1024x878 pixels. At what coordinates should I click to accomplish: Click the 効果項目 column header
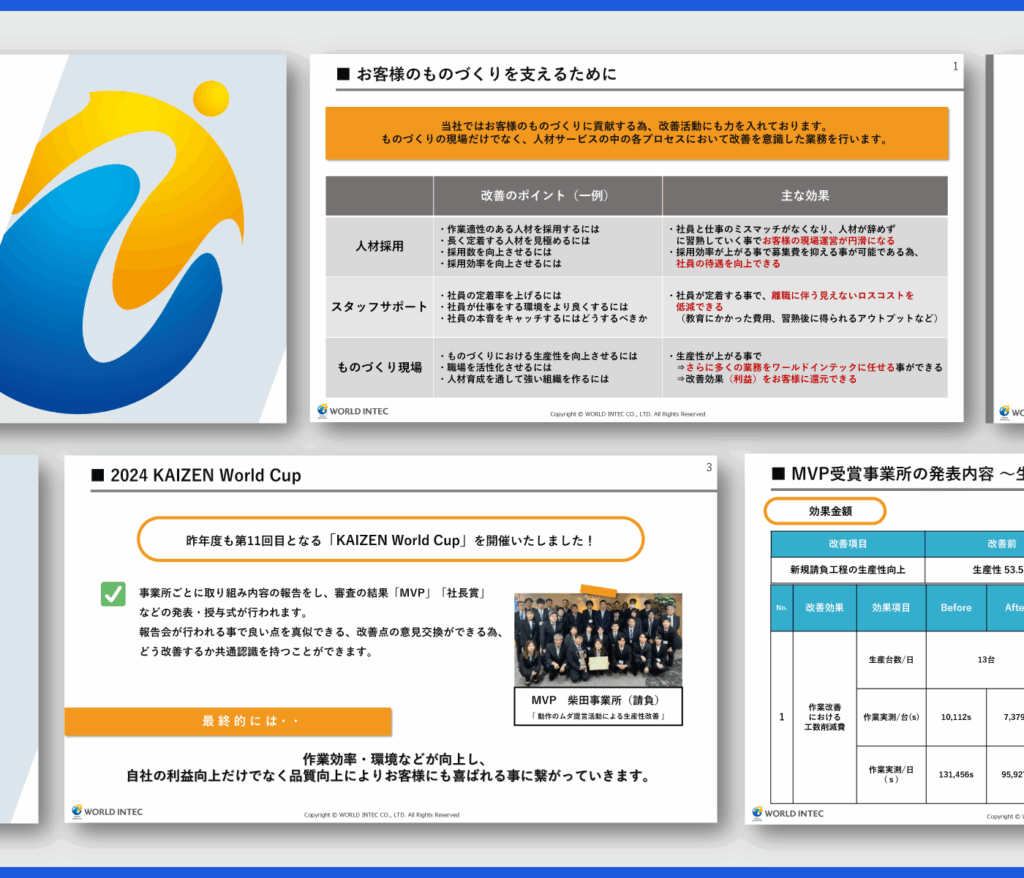(891, 608)
